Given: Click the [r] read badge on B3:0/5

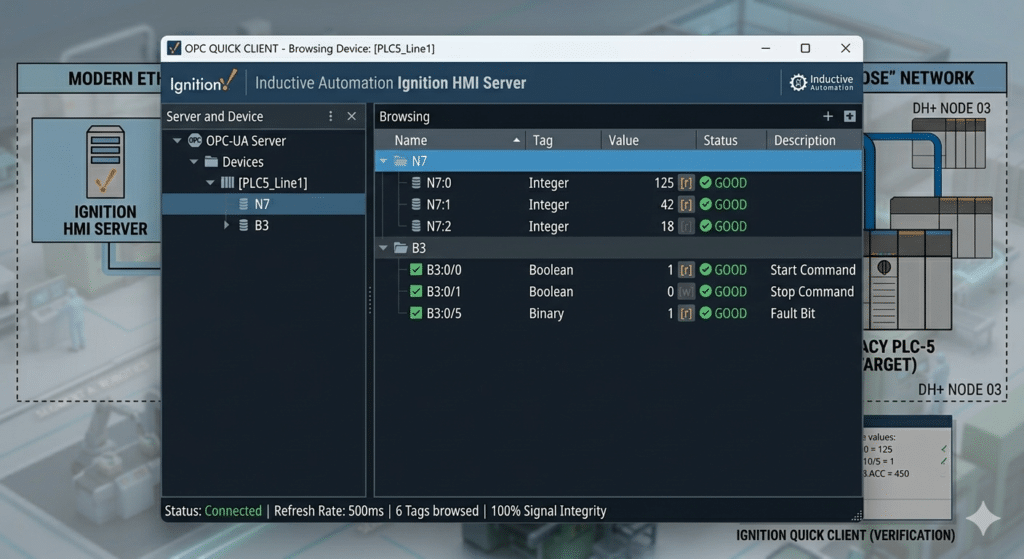Looking at the screenshot, I should pyautogui.click(x=686, y=313).
